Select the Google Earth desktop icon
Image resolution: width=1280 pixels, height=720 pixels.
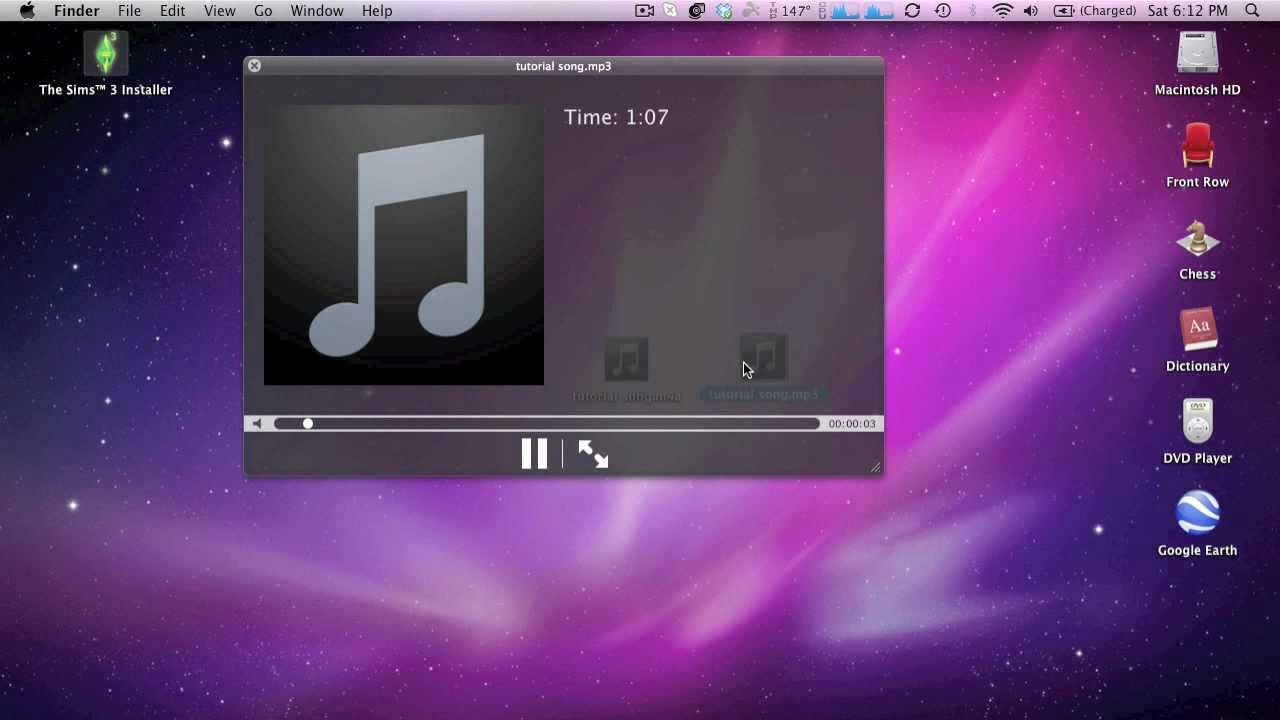point(1197,515)
